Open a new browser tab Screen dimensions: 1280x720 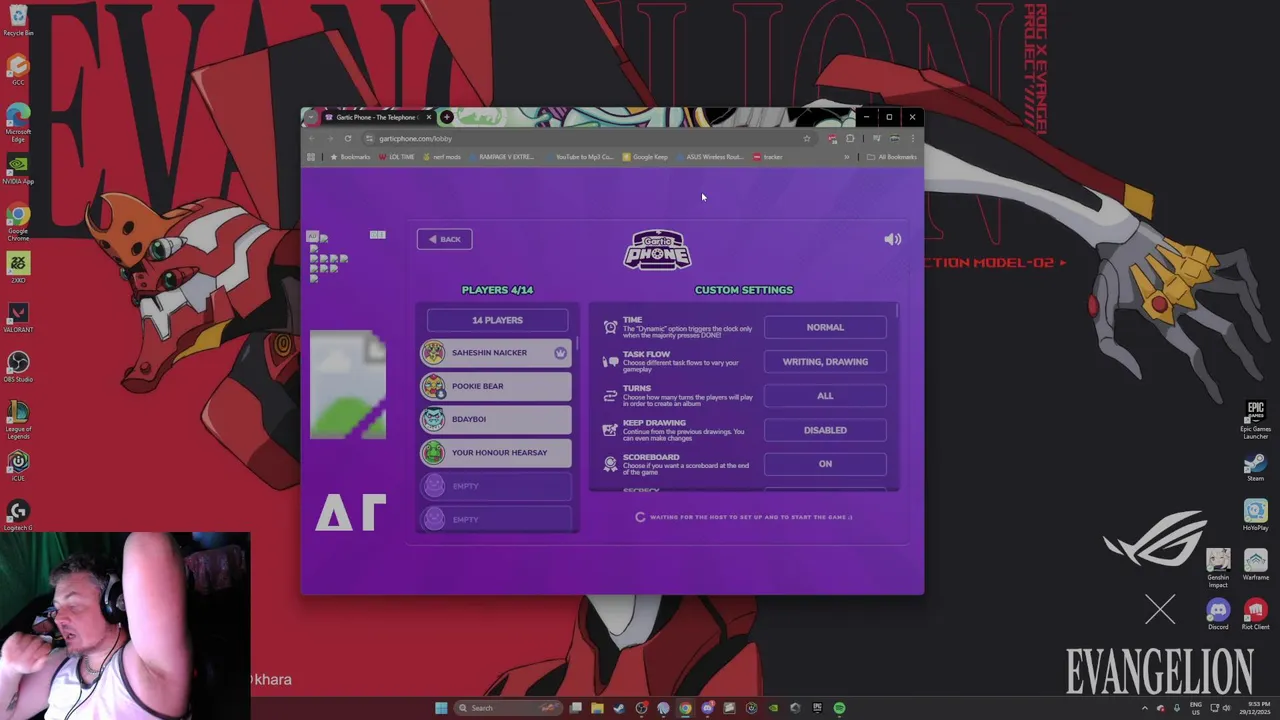[x=446, y=117]
